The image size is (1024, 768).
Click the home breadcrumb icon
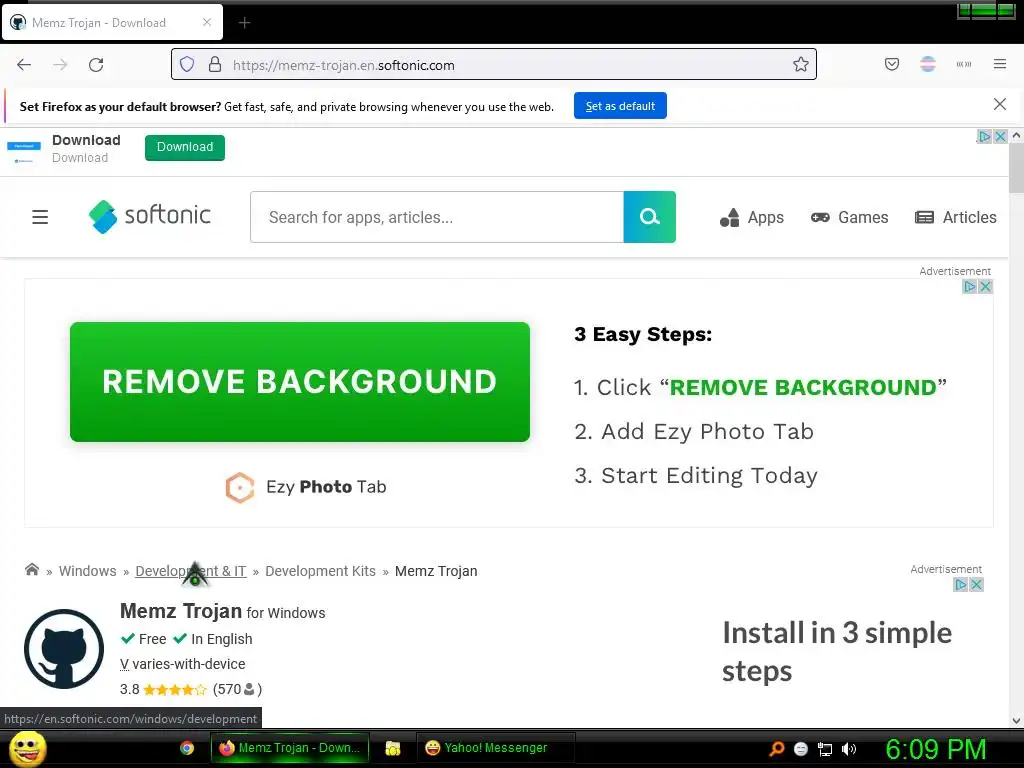pyautogui.click(x=31, y=569)
